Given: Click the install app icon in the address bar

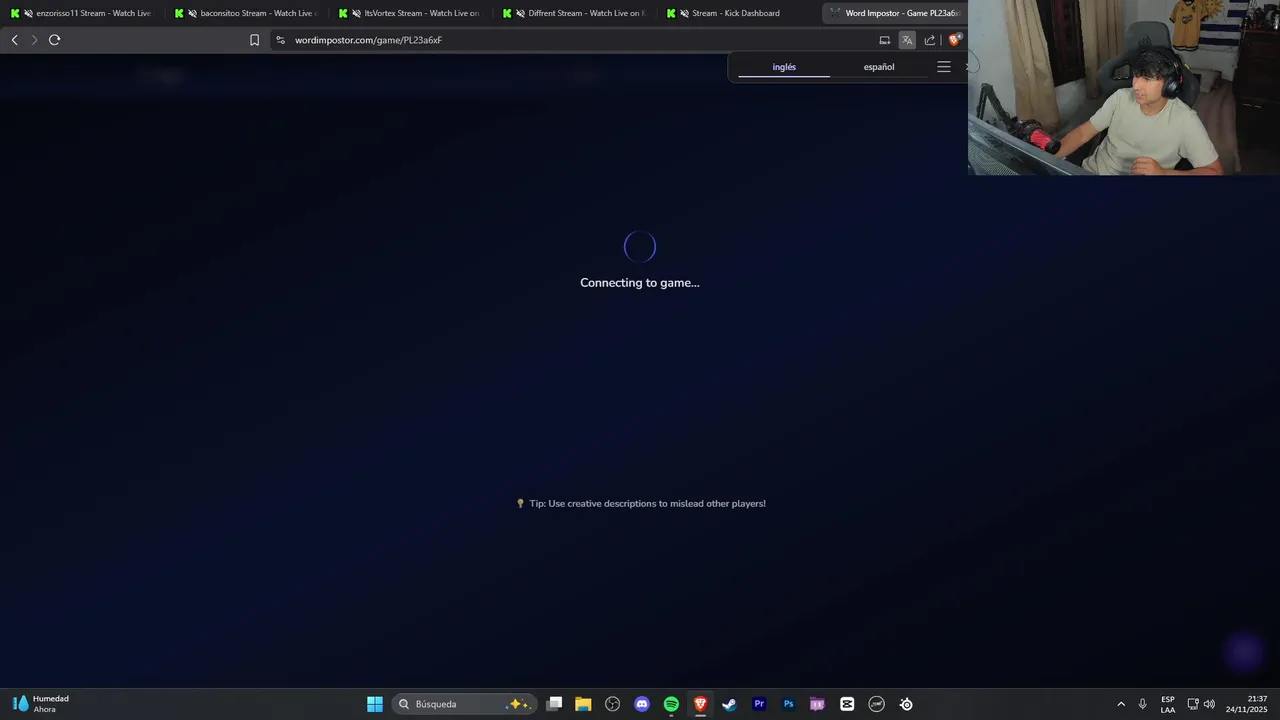Looking at the screenshot, I should (x=884, y=40).
